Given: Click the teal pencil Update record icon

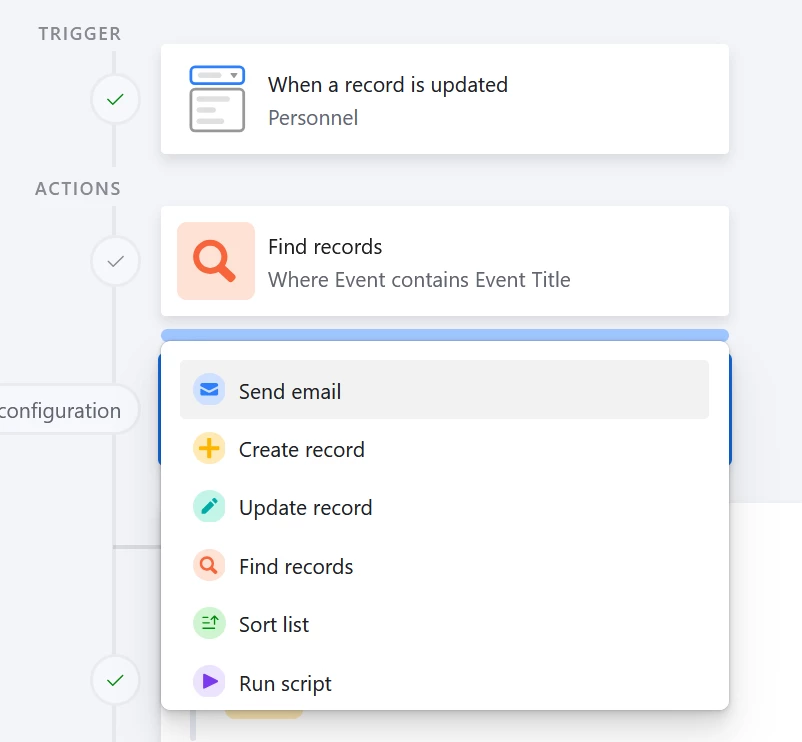Looking at the screenshot, I should click(209, 506).
